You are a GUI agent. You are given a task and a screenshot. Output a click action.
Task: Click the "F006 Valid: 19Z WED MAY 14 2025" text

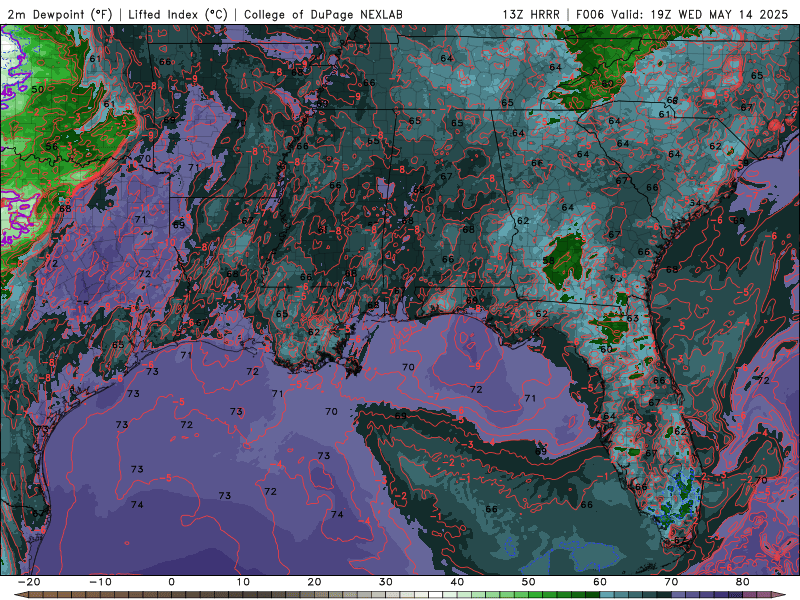click(x=682, y=15)
